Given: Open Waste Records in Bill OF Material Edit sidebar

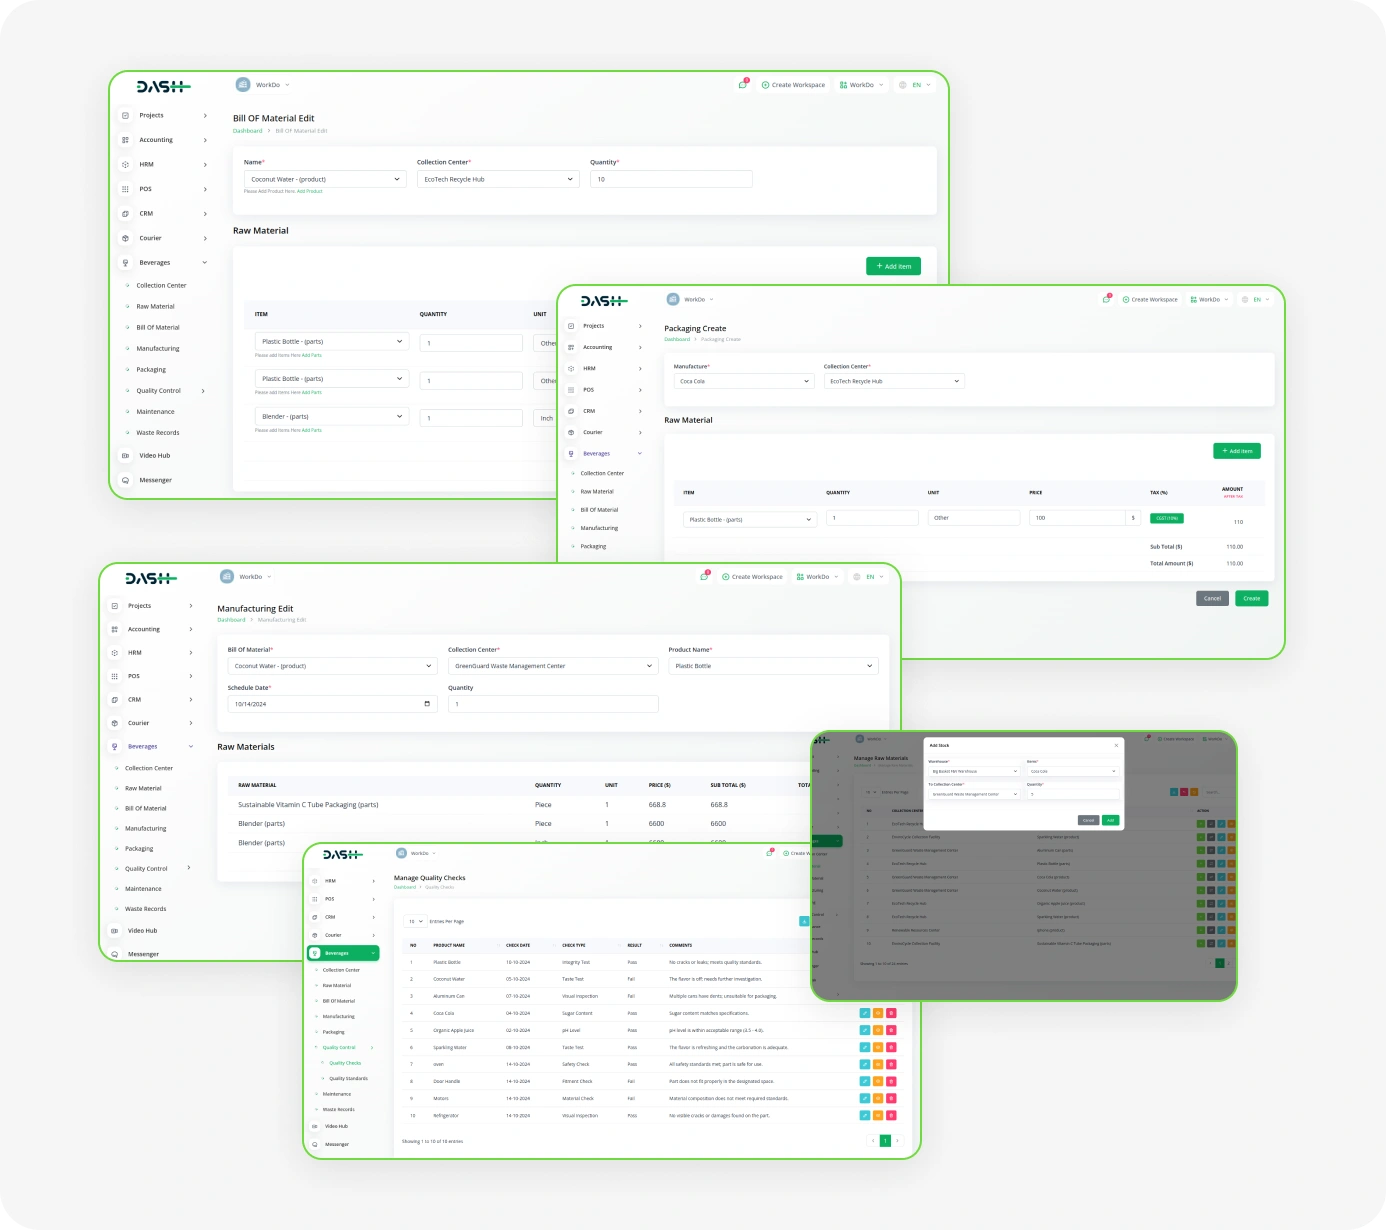Looking at the screenshot, I should [x=158, y=433].
